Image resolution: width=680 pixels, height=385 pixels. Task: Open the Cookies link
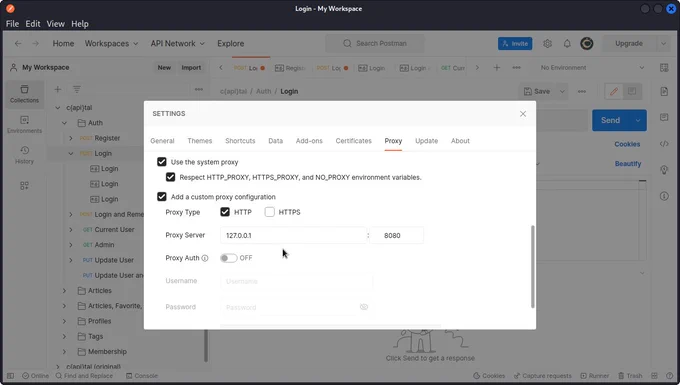627,144
